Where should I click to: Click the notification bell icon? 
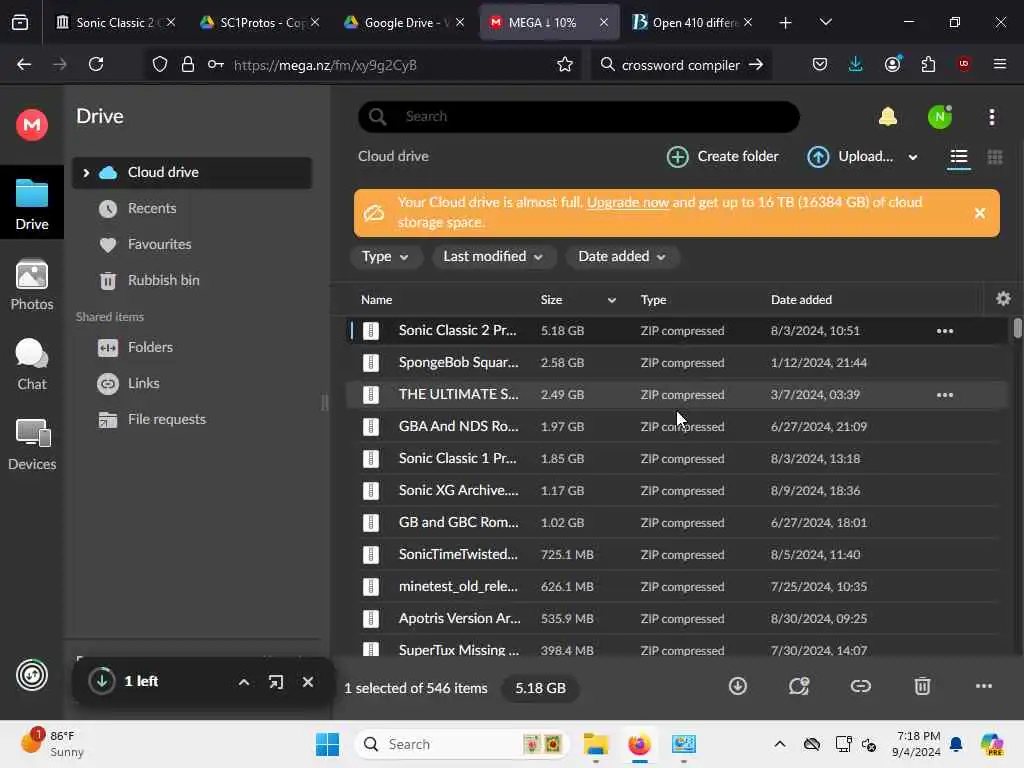[x=888, y=117]
